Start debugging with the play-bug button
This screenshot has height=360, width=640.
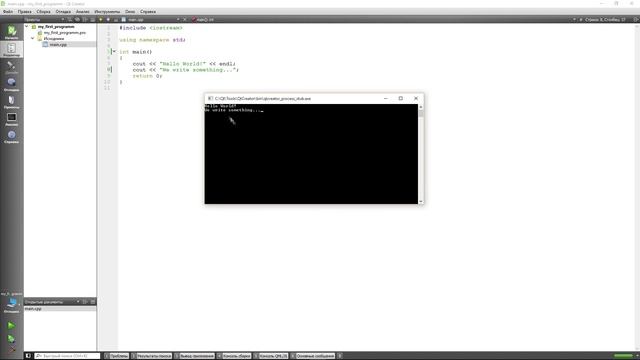11,338
